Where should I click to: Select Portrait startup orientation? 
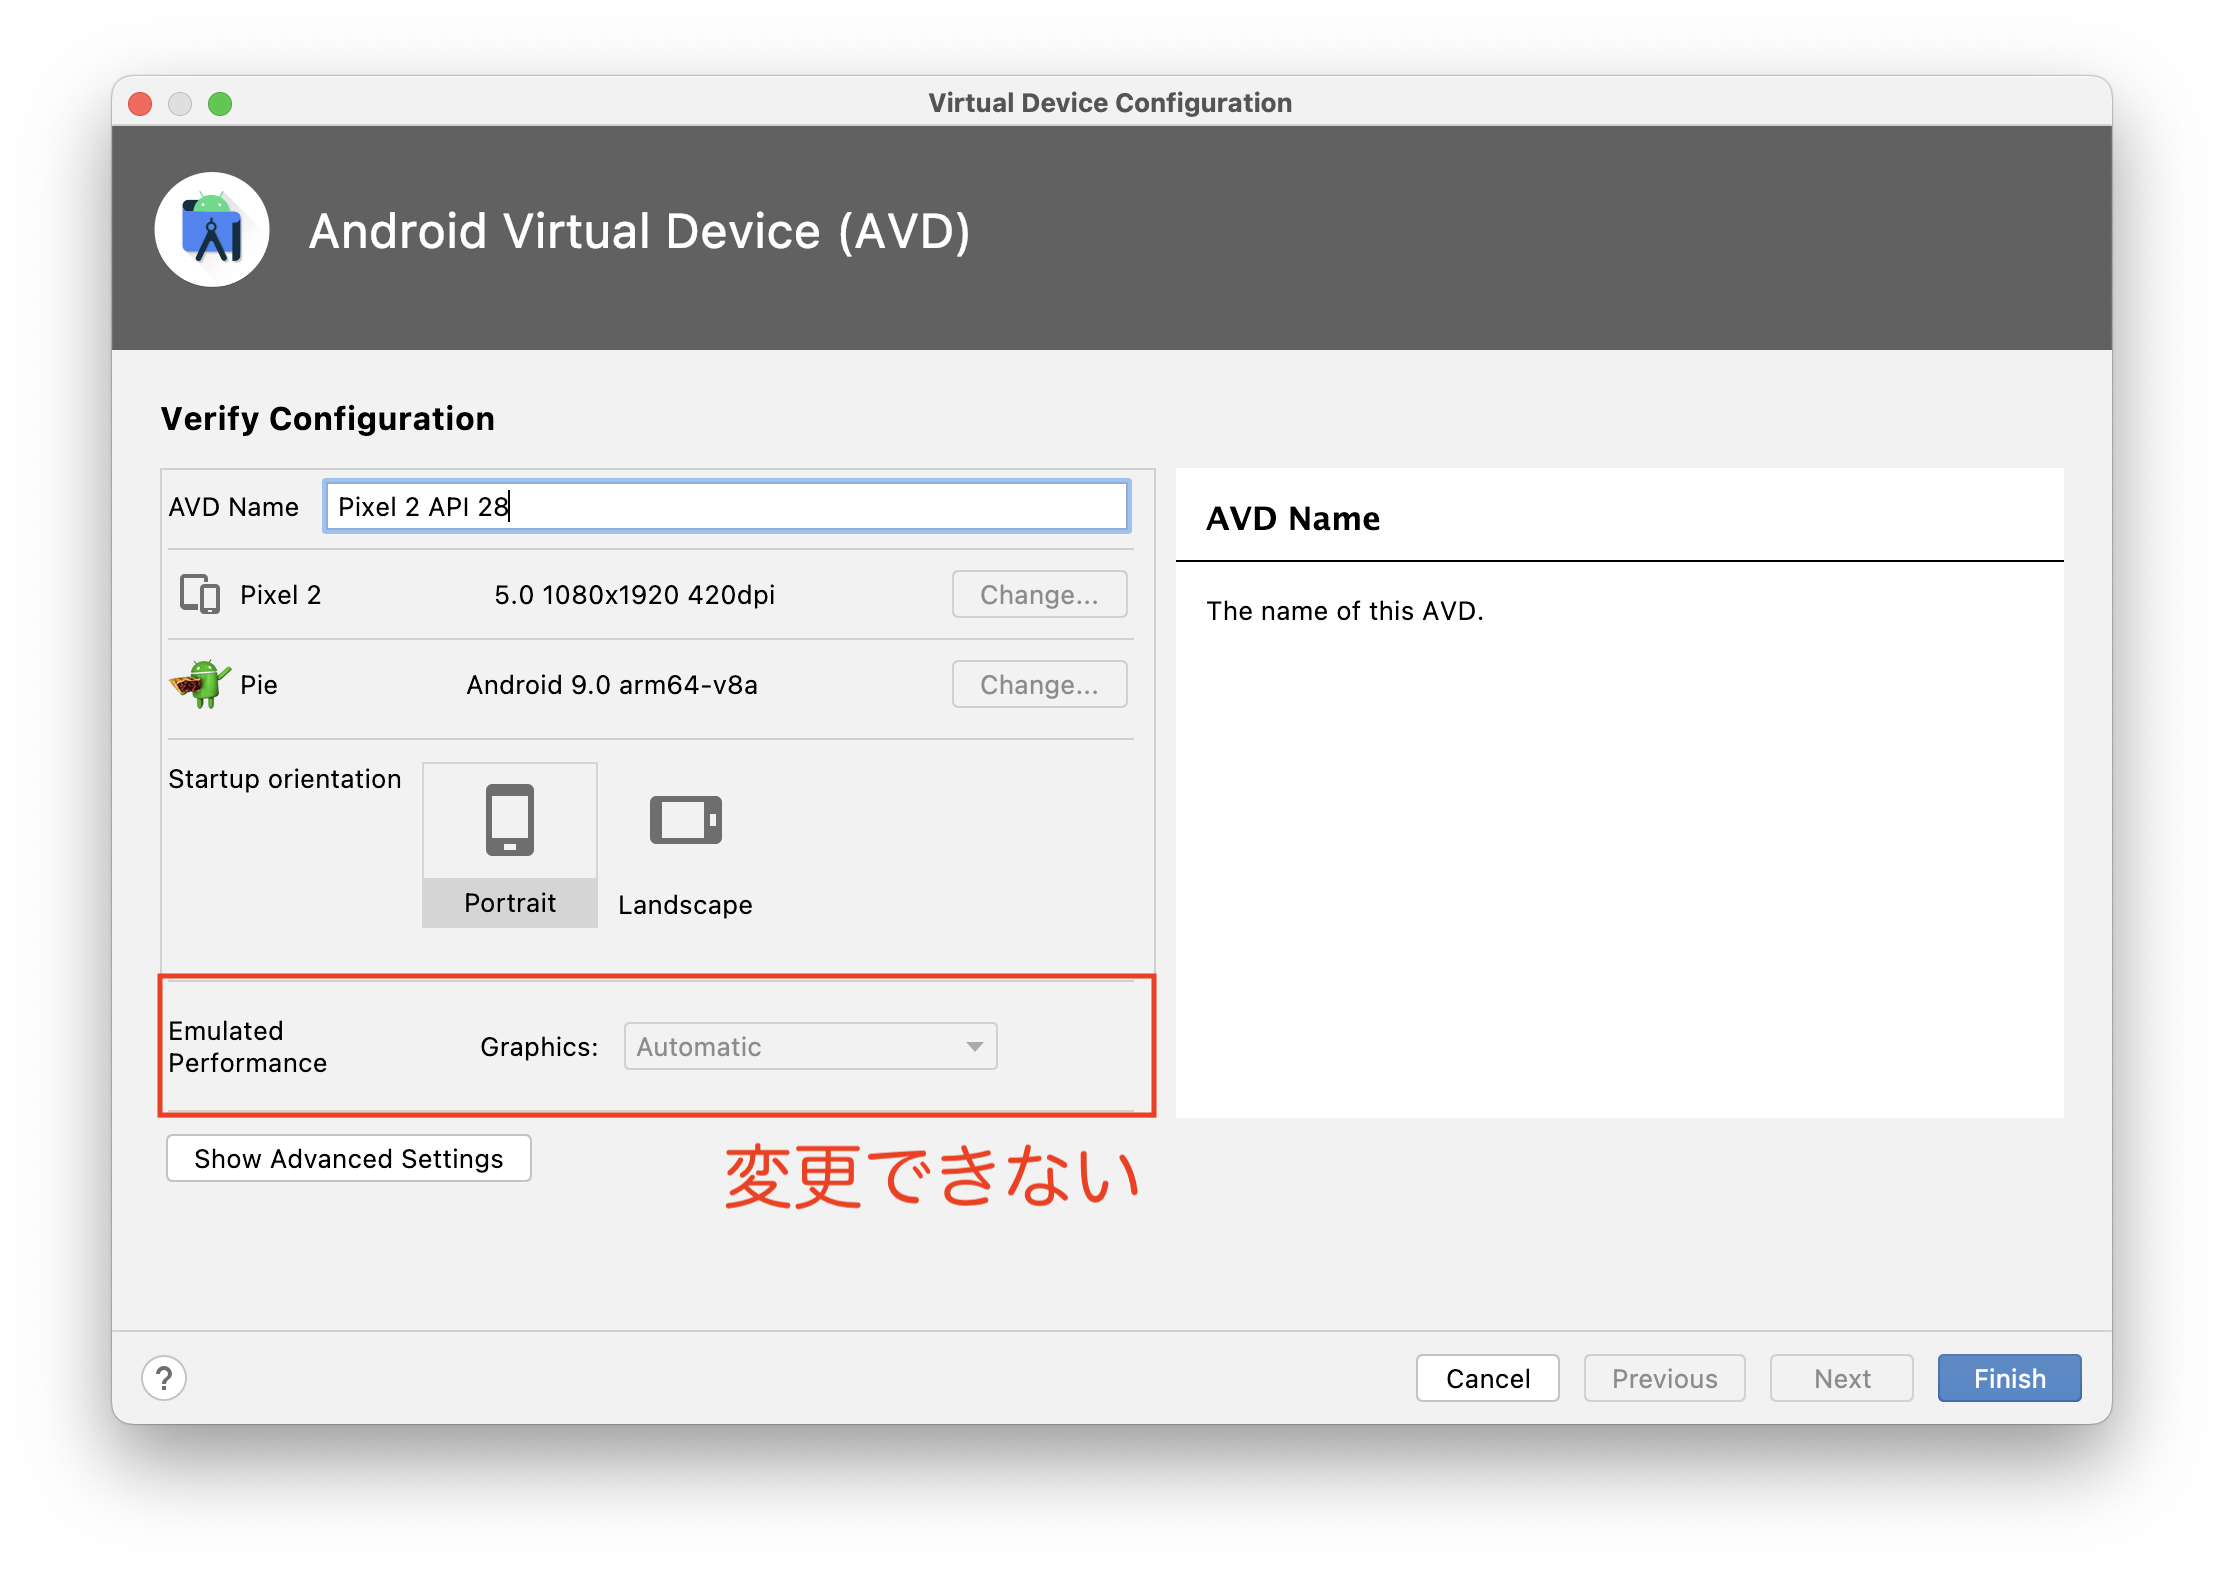[x=510, y=845]
